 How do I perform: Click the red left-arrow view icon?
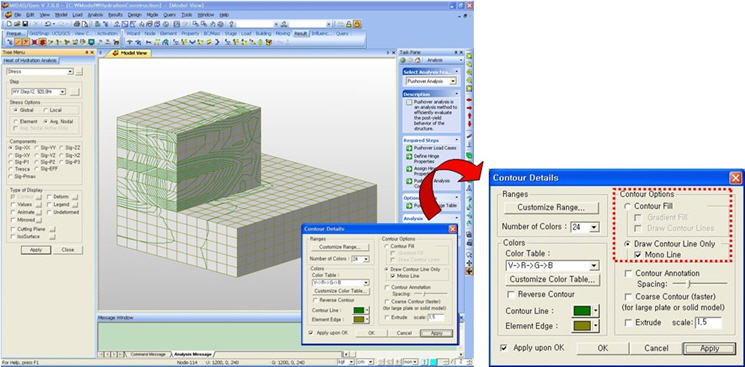(469, 100)
